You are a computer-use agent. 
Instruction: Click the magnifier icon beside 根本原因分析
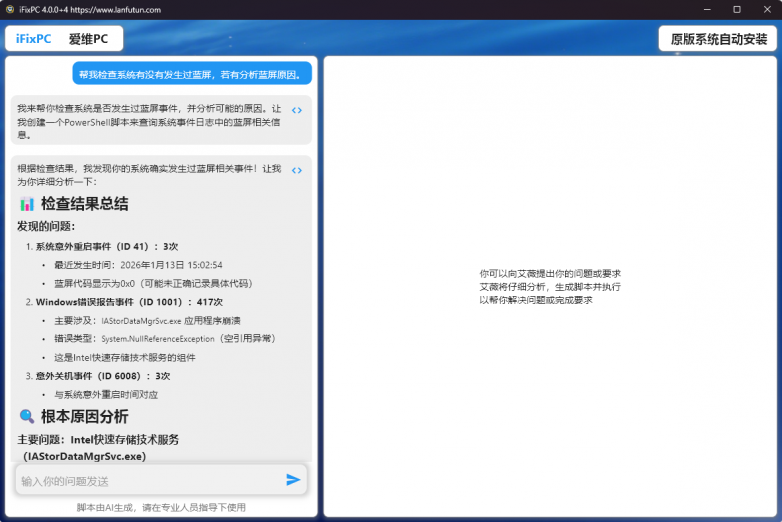tap(27, 416)
